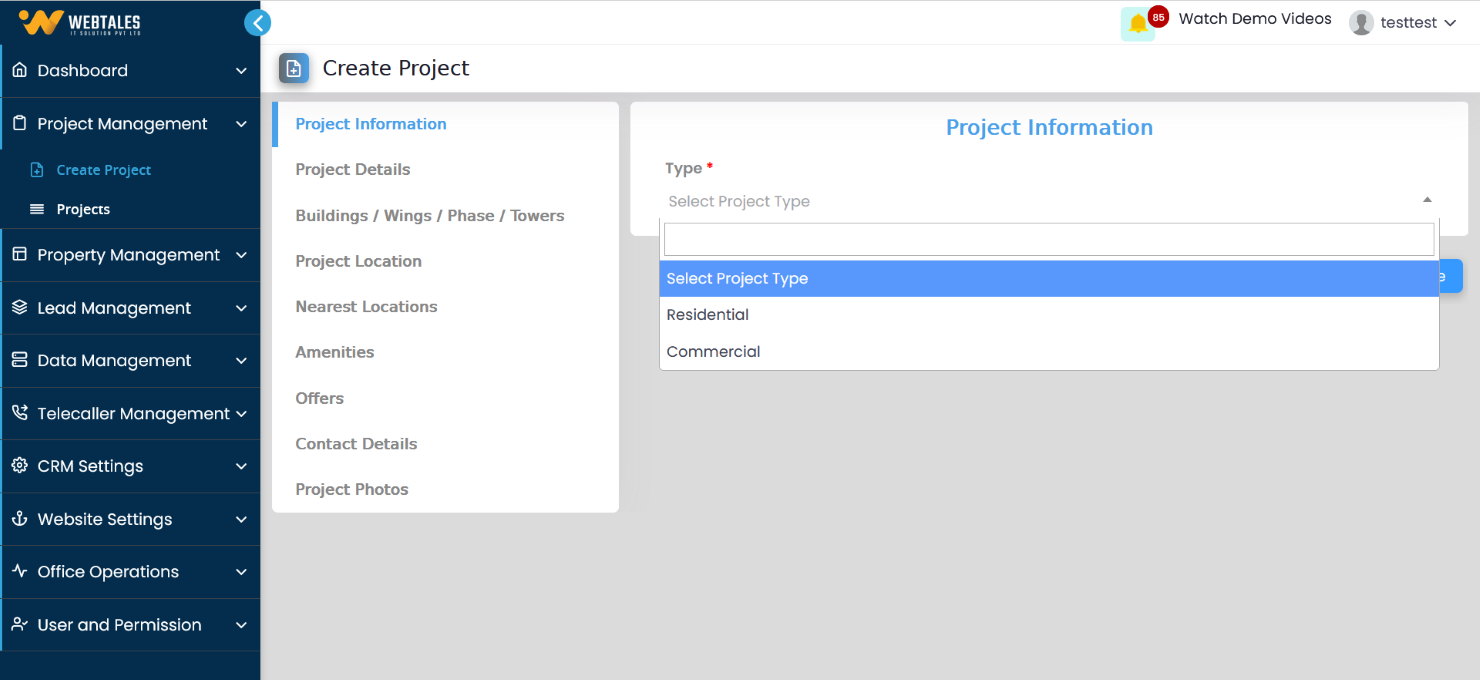Collapse the open Type dropdown arrow

pyautogui.click(x=1427, y=198)
